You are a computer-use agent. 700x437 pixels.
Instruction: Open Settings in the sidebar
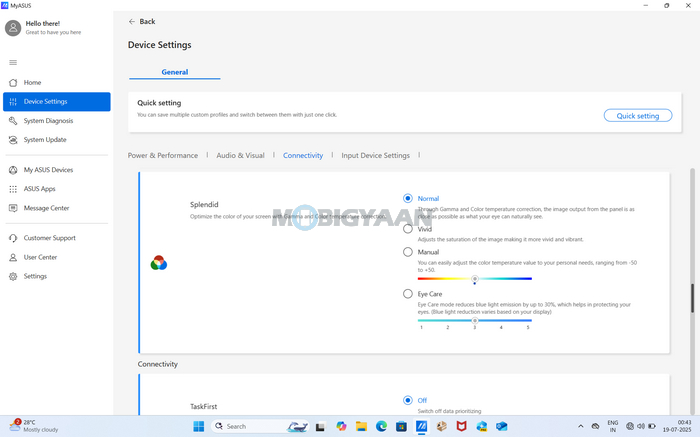coord(57,276)
